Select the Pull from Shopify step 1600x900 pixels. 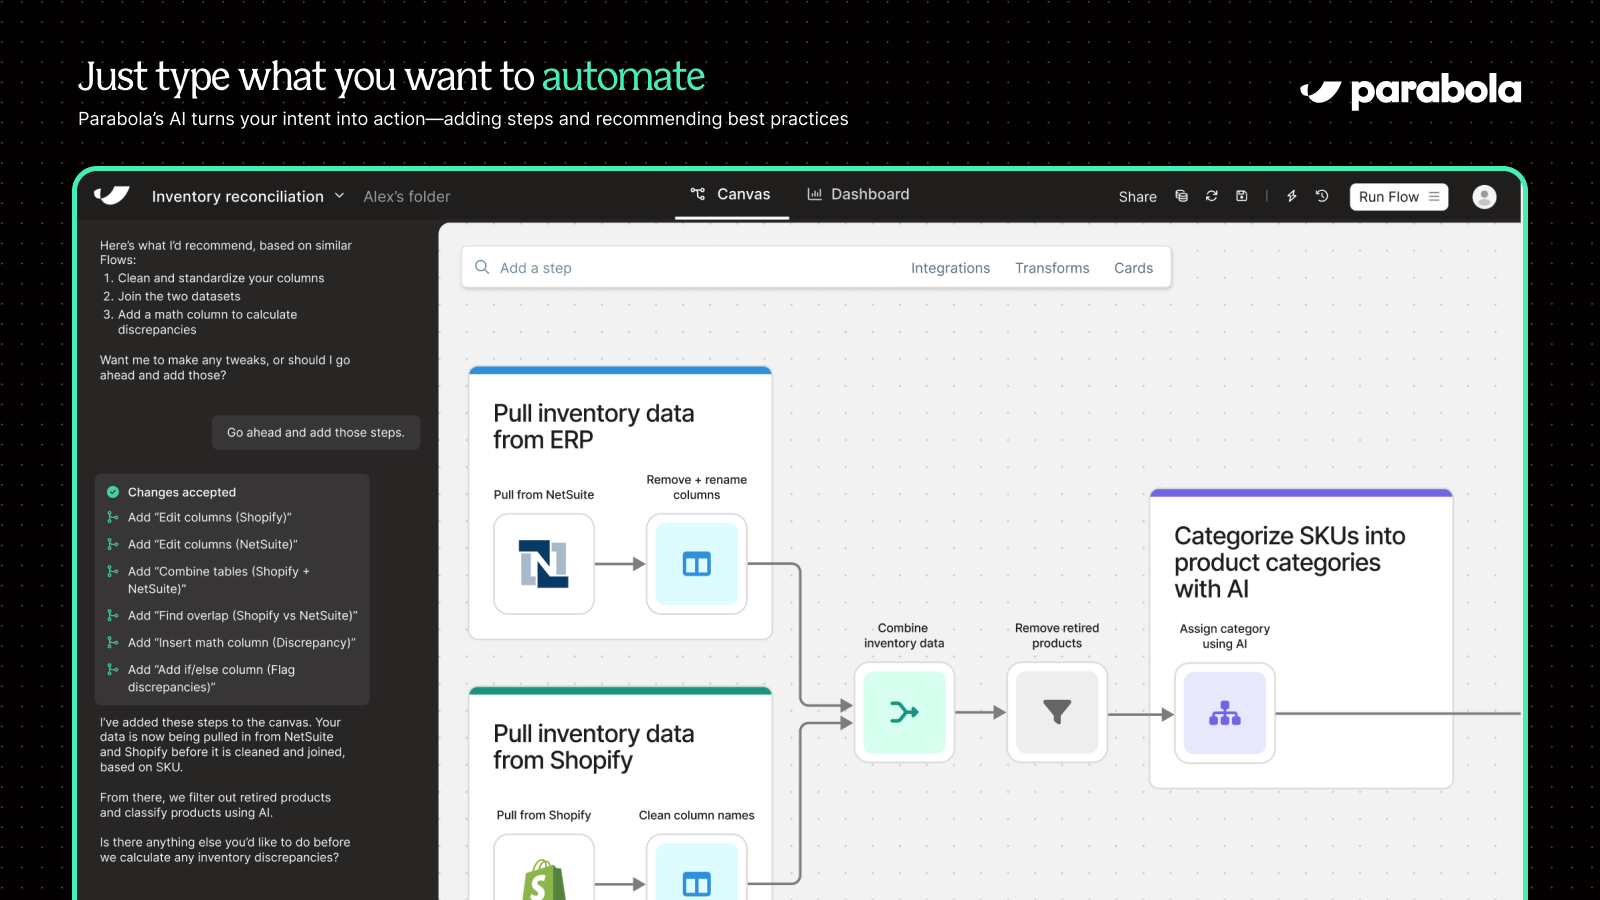point(544,868)
